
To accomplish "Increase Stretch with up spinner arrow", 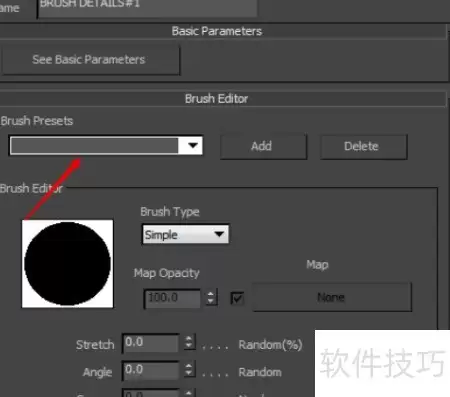I will coord(189,339).
